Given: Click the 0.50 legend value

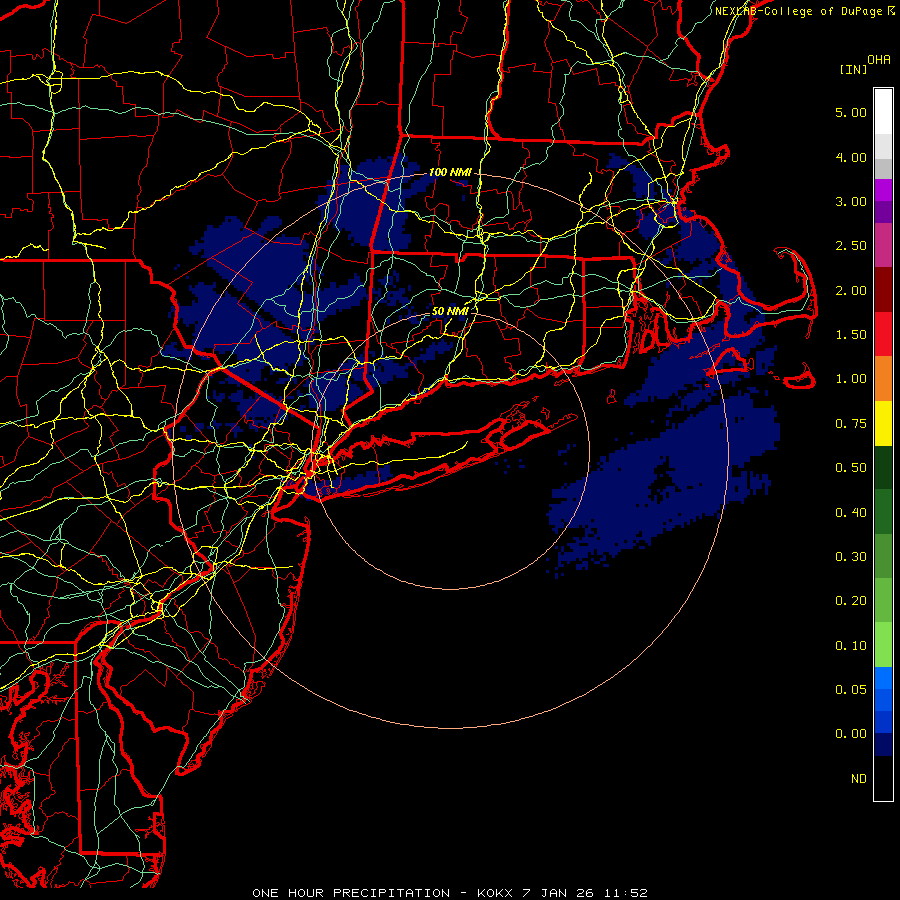Looking at the screenshot, I should [x=851, y=468].
